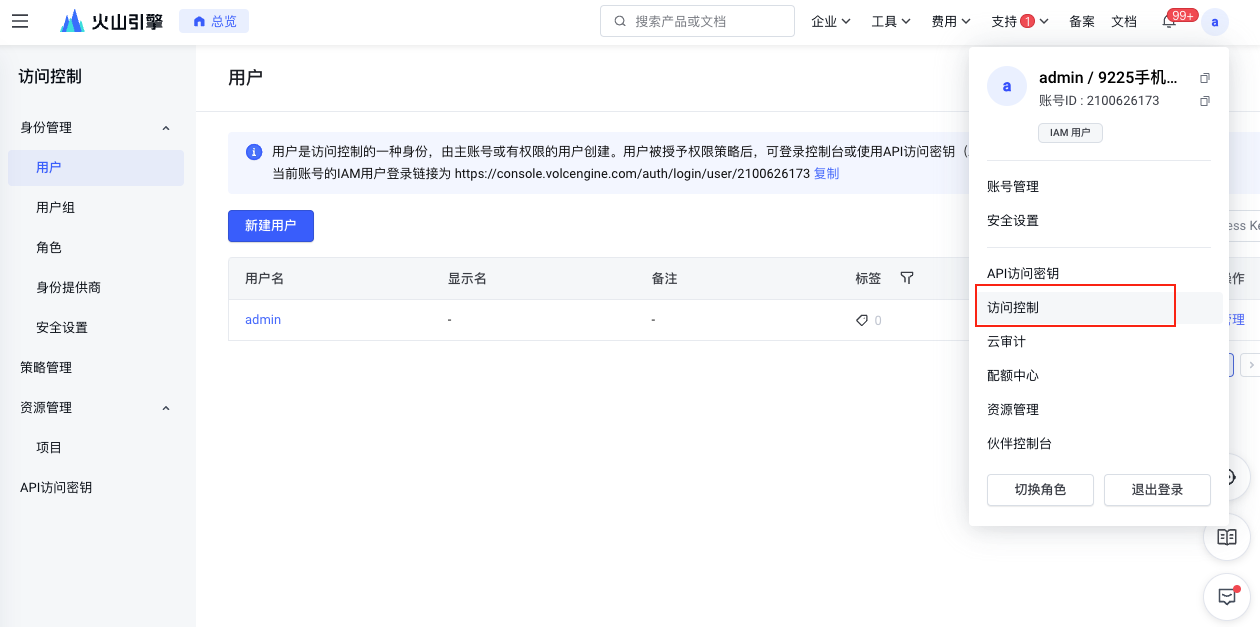1260x627 pixels.
Task: Open the hamburger navigation menu
Action: (x=20, y=21)
